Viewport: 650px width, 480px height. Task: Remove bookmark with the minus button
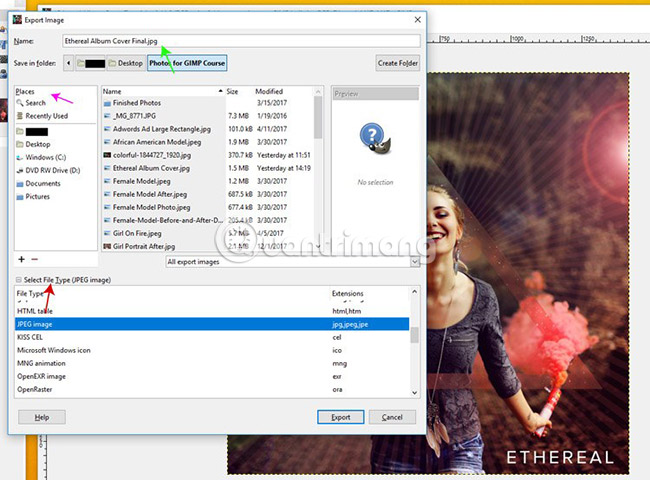(34, 259)
